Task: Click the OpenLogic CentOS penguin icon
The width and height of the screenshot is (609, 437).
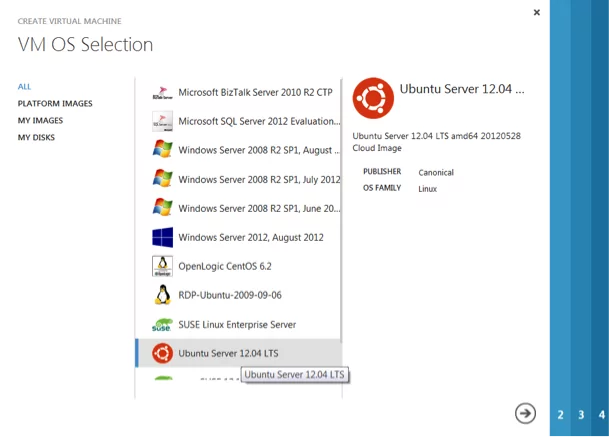Action: pyautogui.click(x=162, y=266)
